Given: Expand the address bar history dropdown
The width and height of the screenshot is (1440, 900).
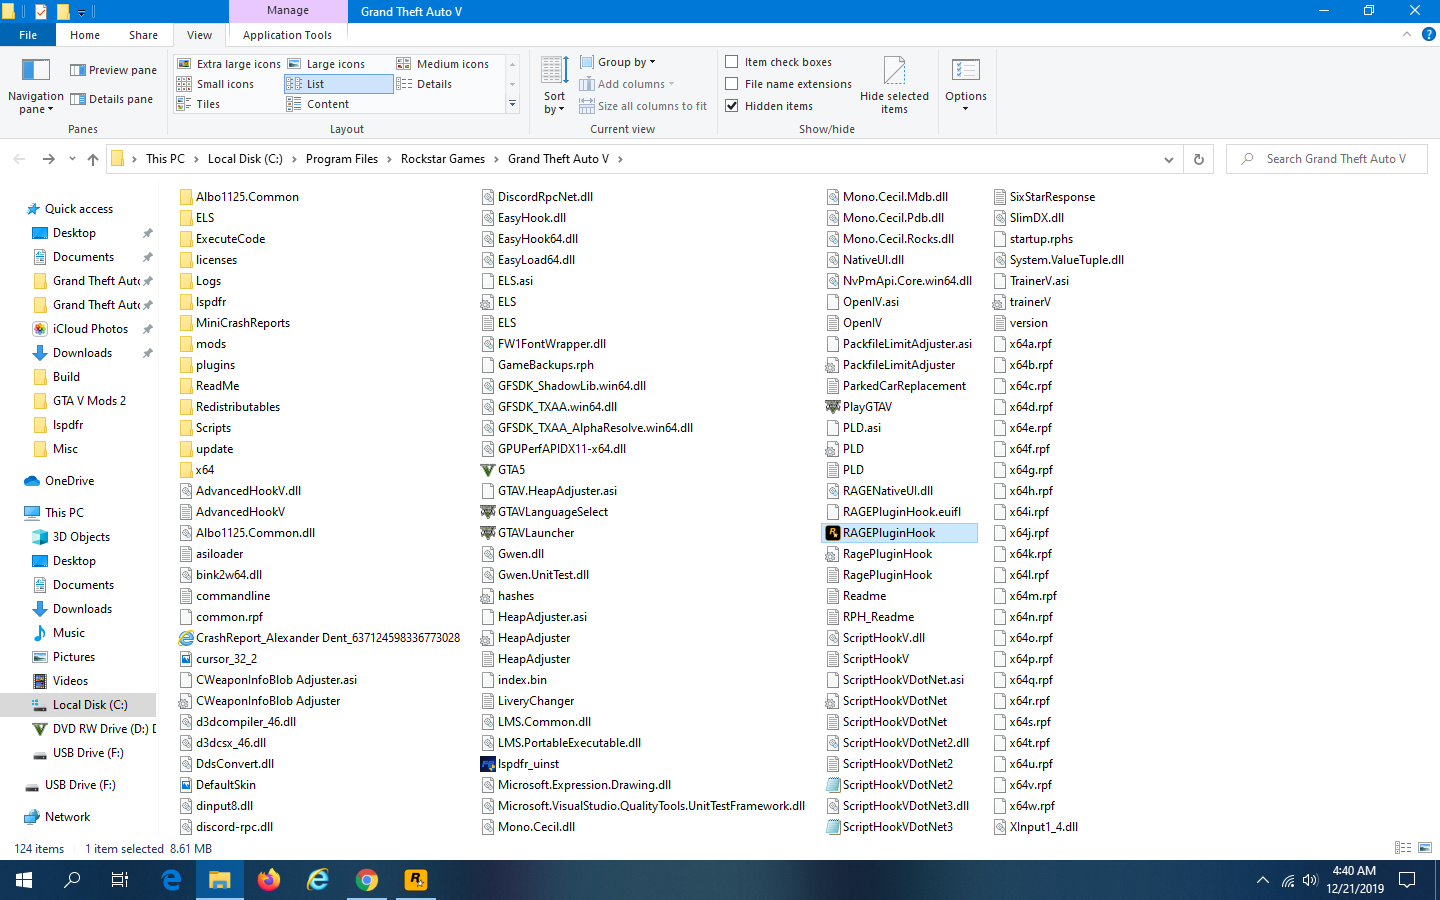Looking at the screenshot, I should 1169,159.
